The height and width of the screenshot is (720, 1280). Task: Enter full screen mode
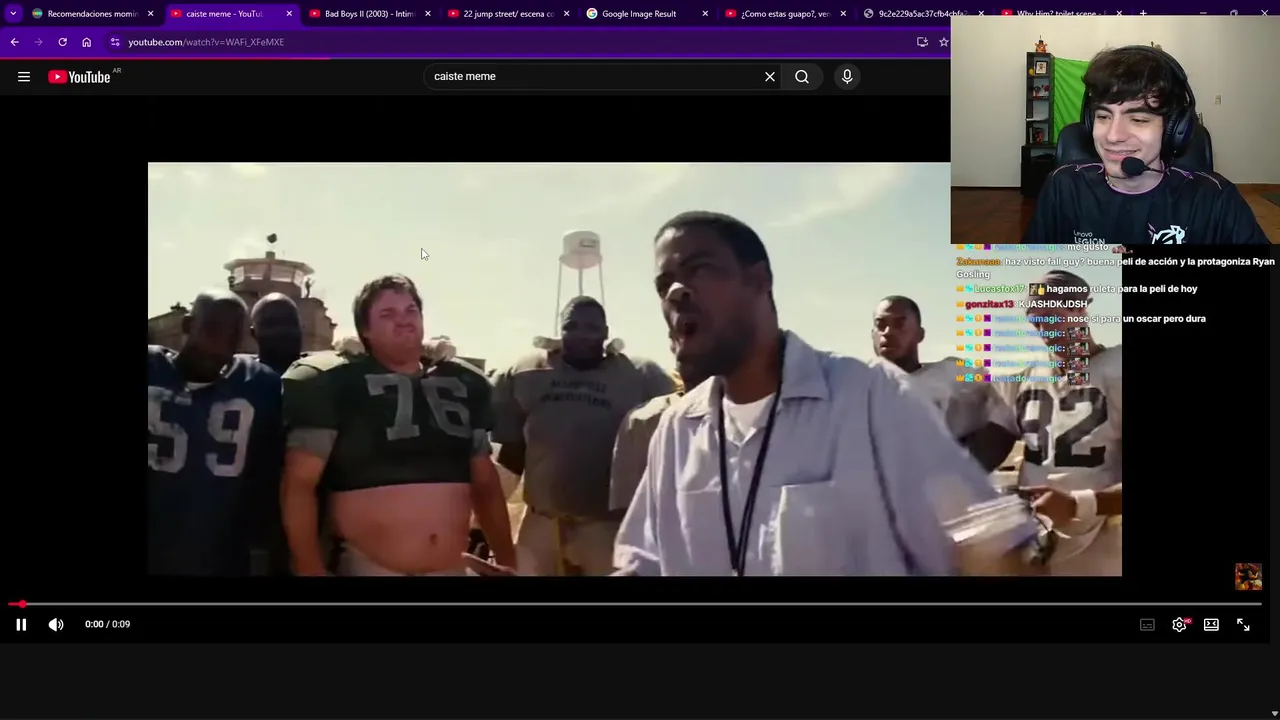(x=1243, y=624)
